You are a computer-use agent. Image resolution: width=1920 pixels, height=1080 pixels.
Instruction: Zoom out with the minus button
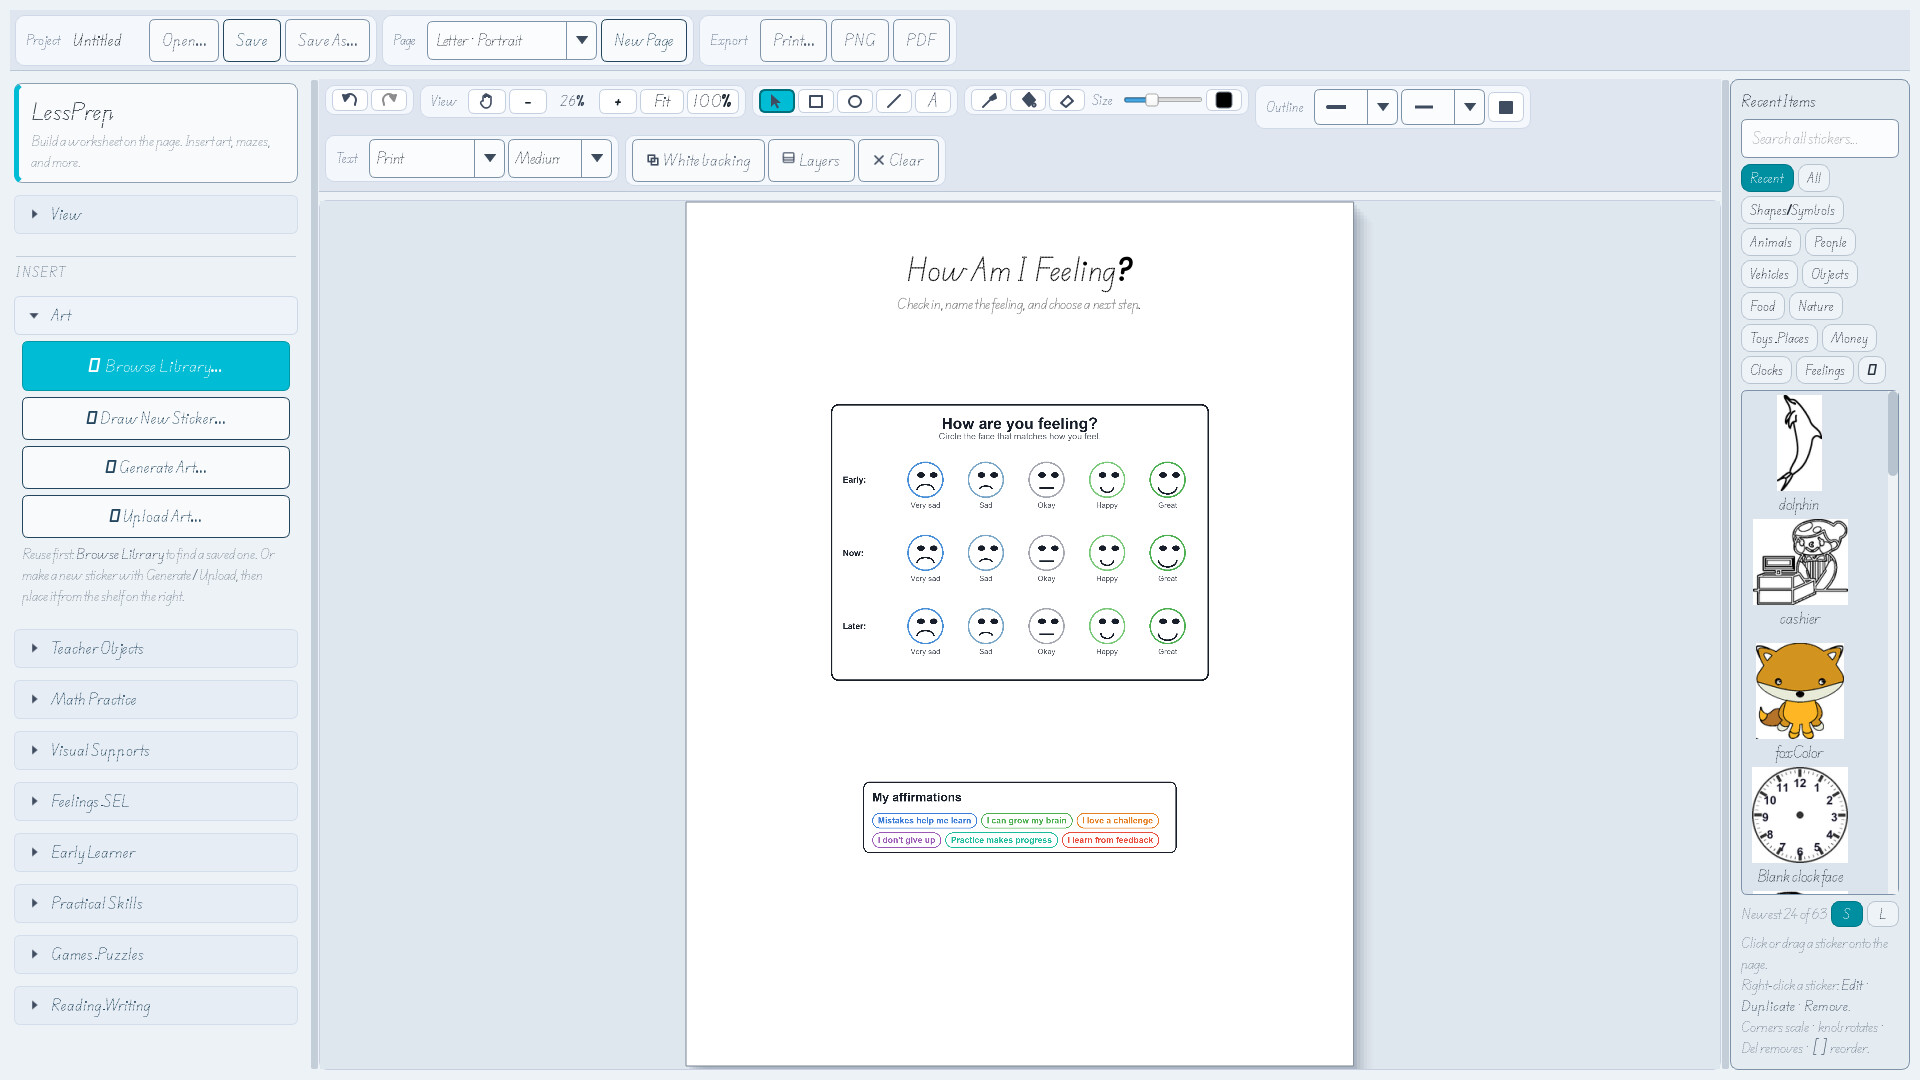pyautogui.click(x=527, y=101)
